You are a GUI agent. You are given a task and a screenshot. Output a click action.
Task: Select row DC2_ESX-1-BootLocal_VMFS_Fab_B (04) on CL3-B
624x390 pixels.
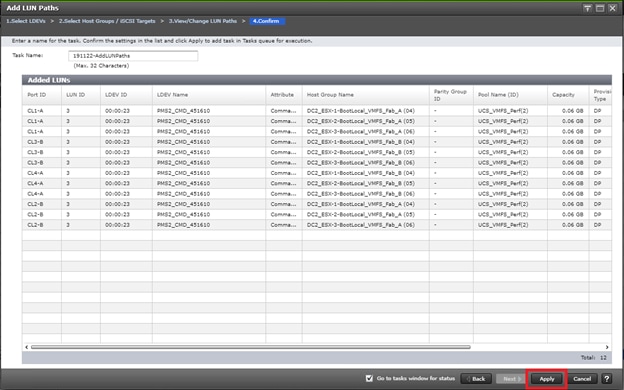point(317,142)
